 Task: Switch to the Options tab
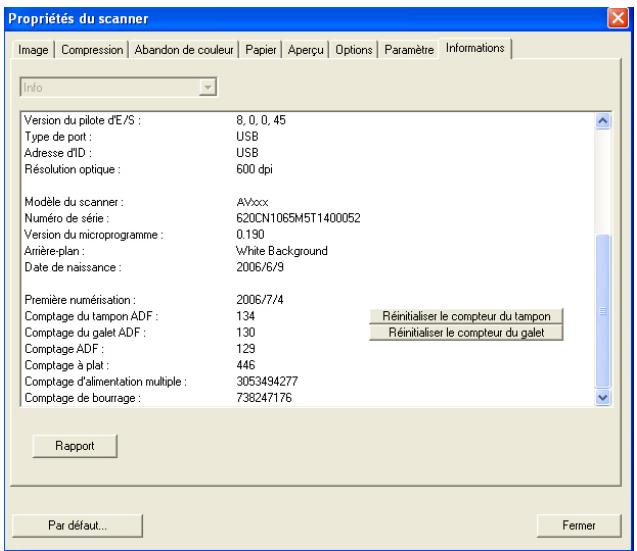click(x=353, y=50)
